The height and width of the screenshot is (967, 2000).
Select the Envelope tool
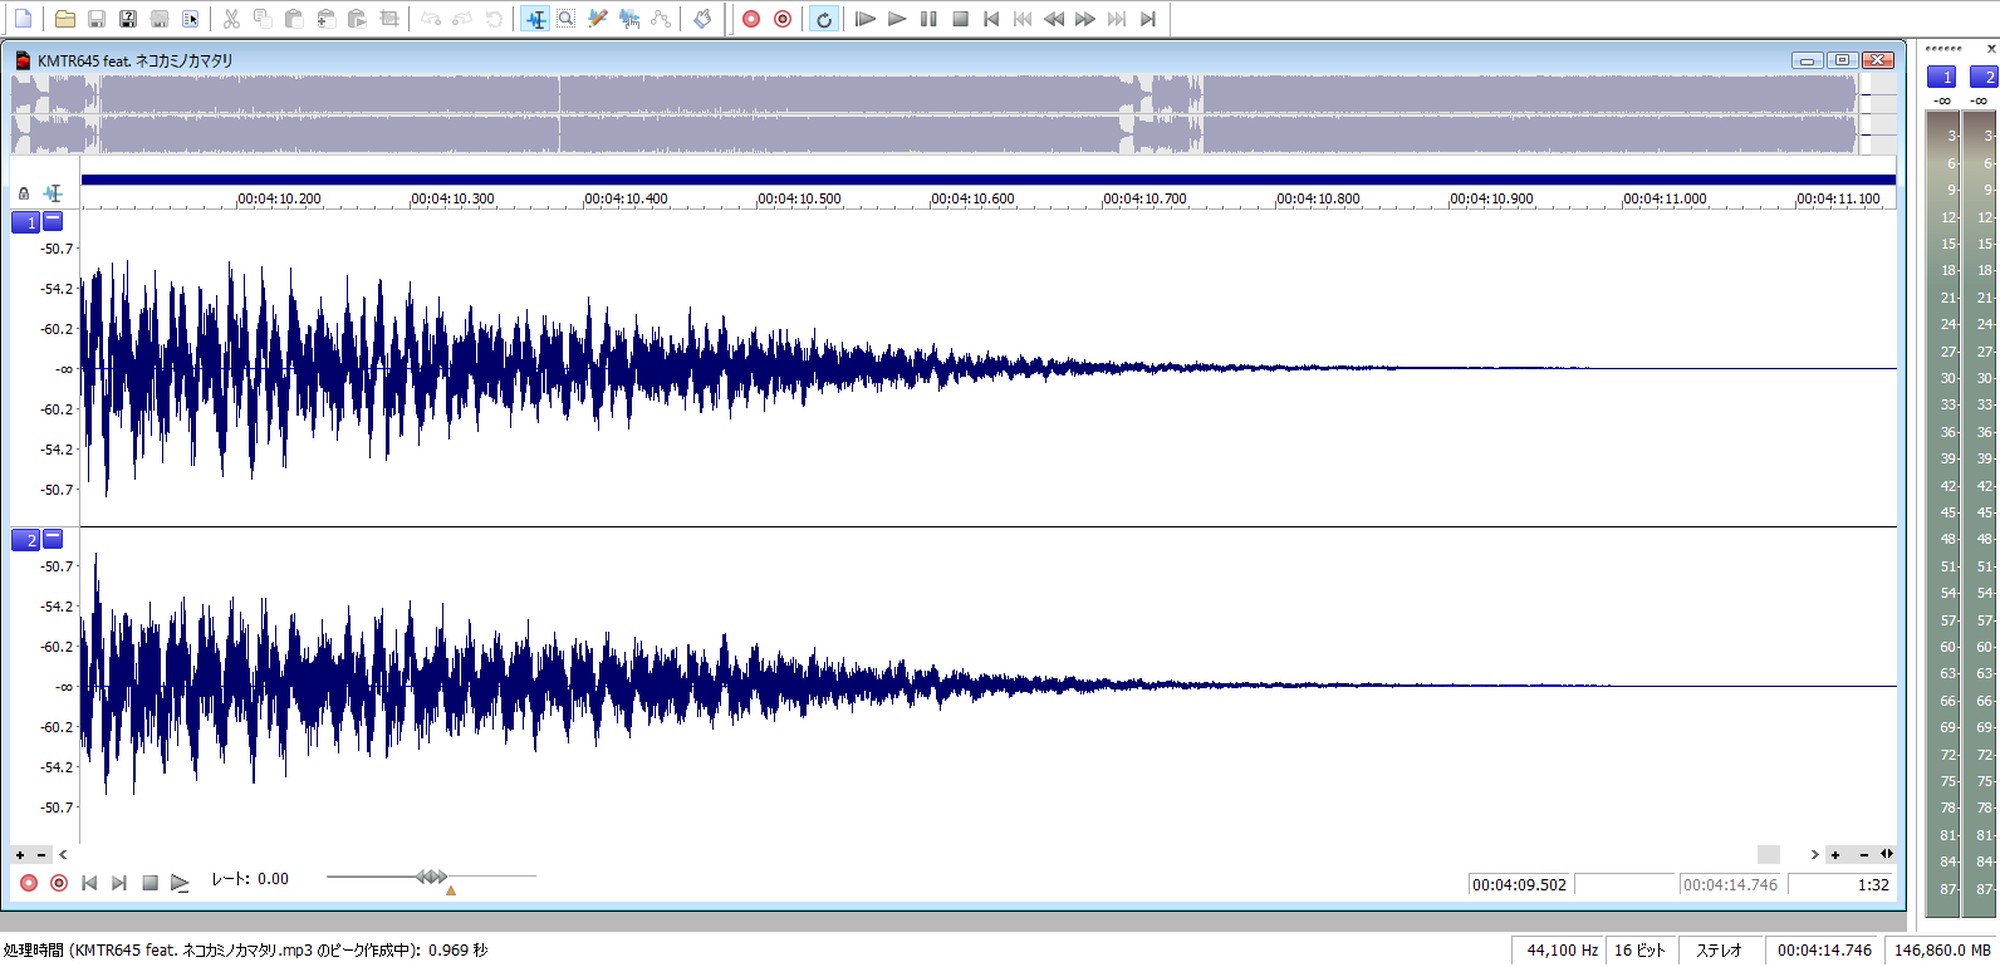[x=661, y=19]
